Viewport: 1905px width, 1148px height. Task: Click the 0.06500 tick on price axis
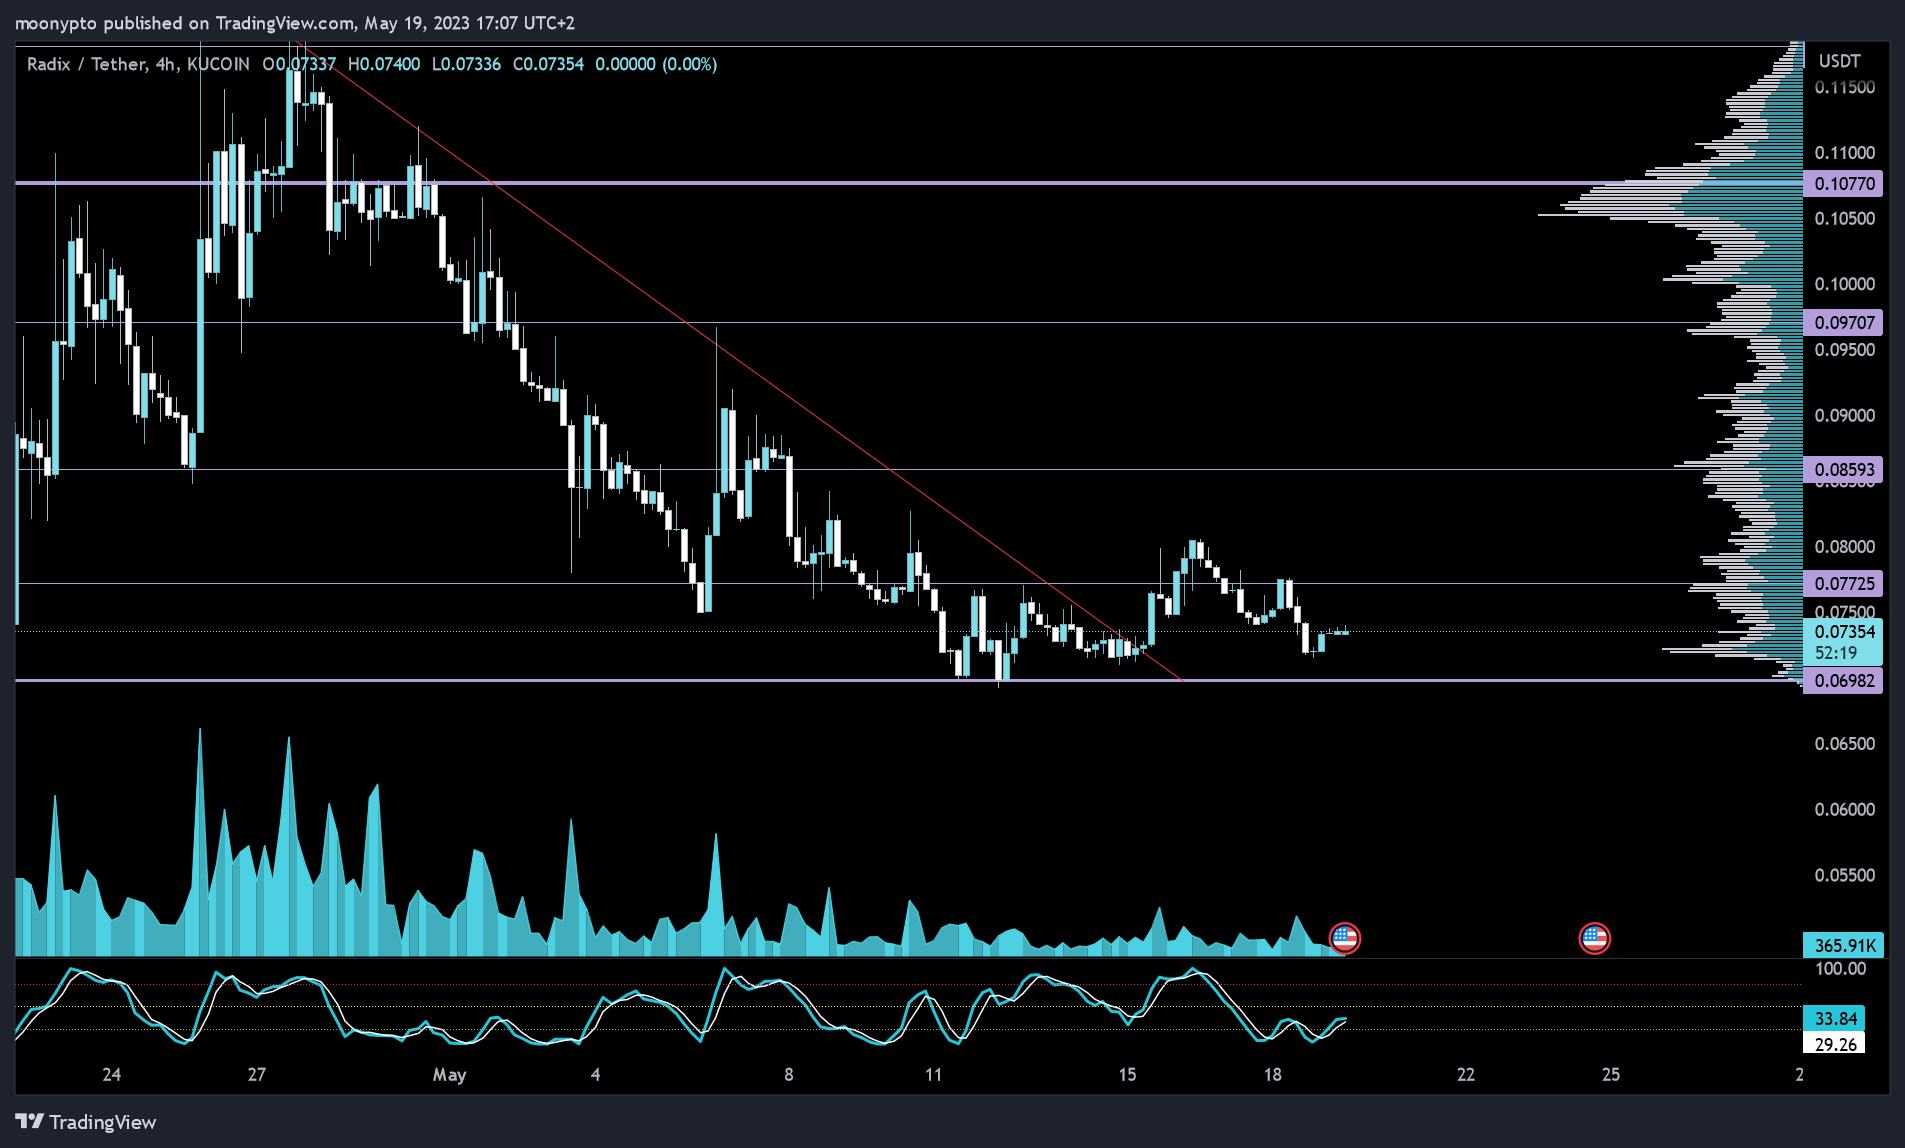[x=1845, y=743]
